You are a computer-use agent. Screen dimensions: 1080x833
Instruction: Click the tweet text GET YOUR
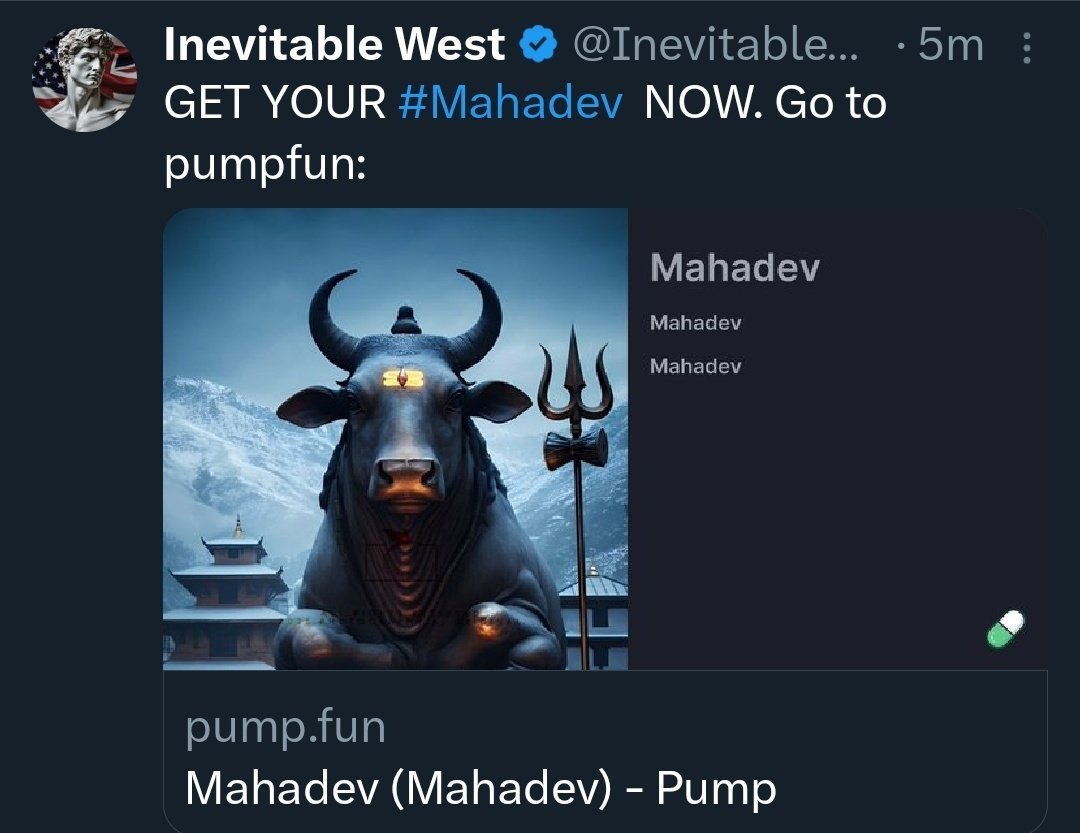click(x=275, y=103)
